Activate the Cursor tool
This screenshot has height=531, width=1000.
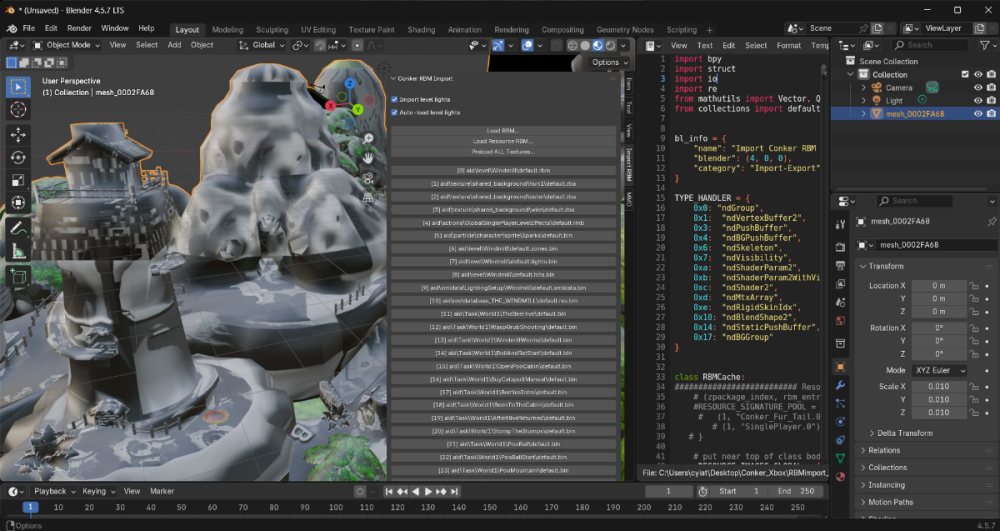18,110
